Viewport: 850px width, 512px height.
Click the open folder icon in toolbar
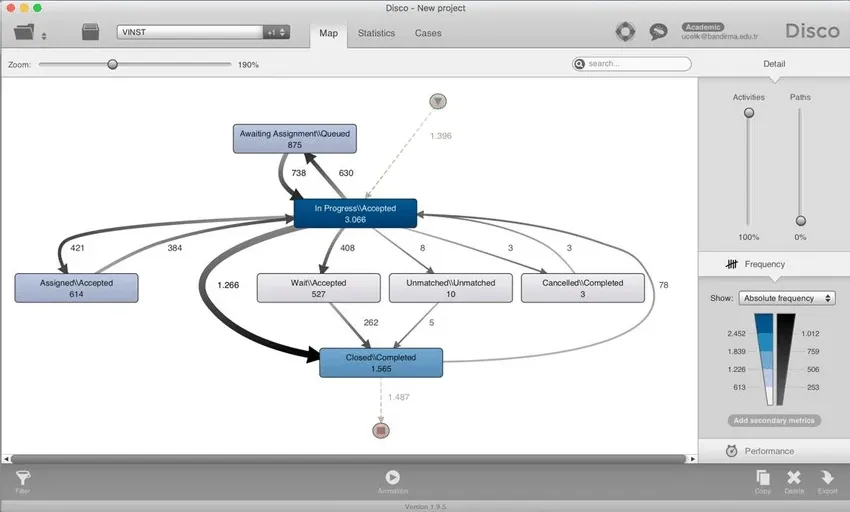click(26, 32)
